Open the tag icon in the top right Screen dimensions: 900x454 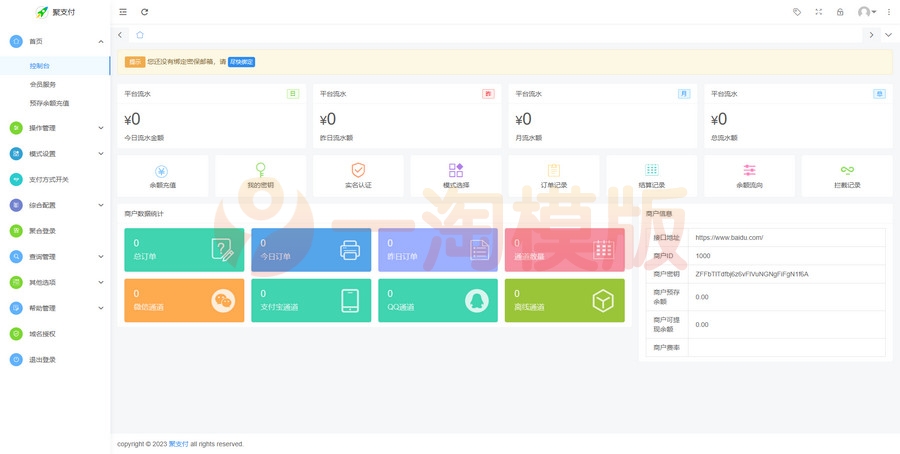pos(797,12)
